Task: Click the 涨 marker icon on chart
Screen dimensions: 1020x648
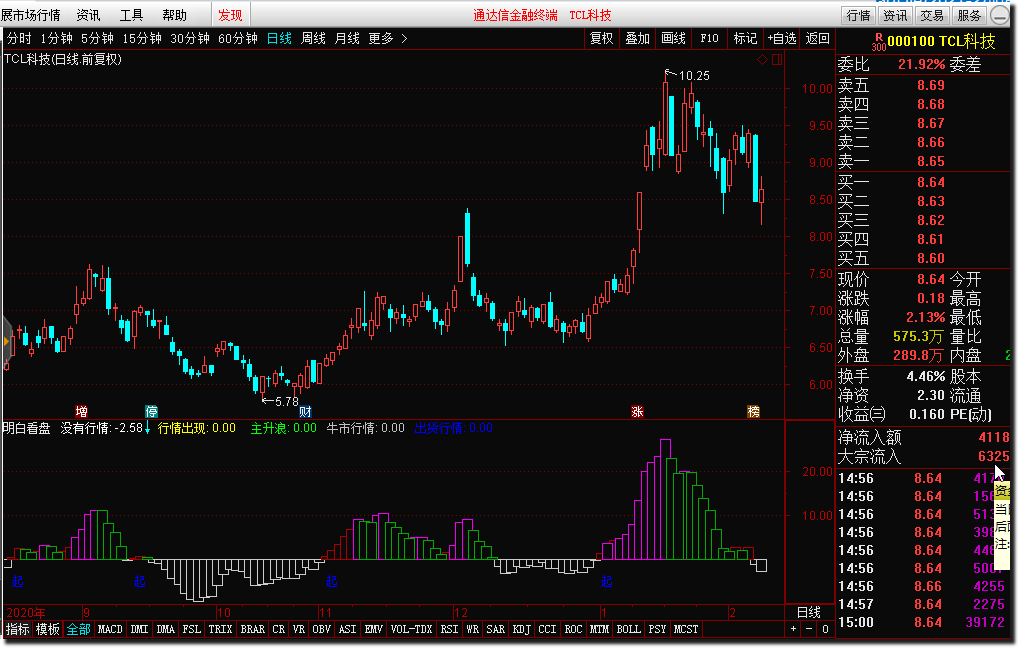Action: 637,411
